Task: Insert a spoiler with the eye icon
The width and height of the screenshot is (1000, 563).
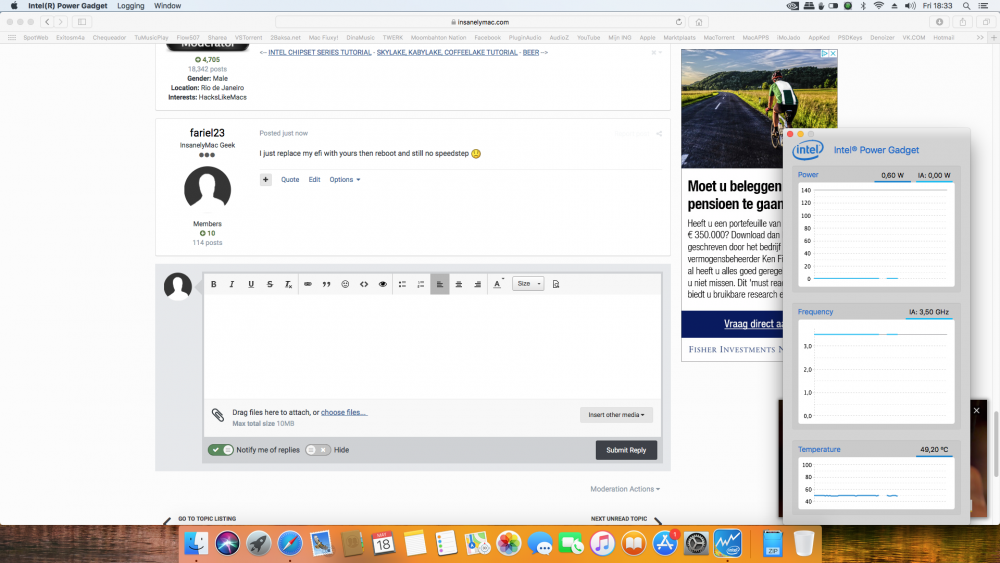Action: tap(383, 284)
